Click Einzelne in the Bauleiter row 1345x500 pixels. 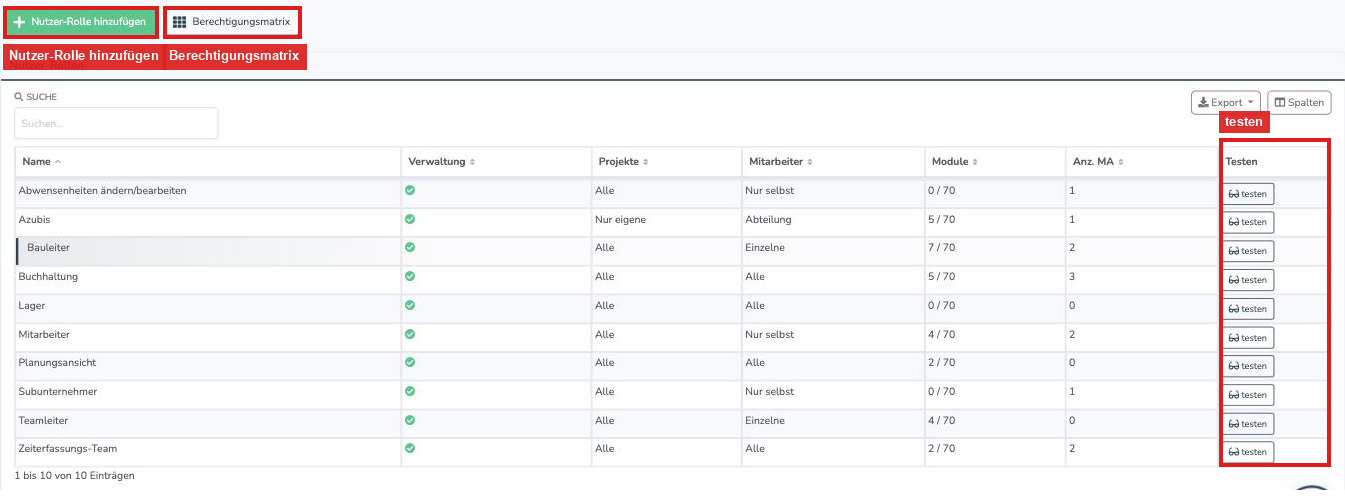pos(765,248)
